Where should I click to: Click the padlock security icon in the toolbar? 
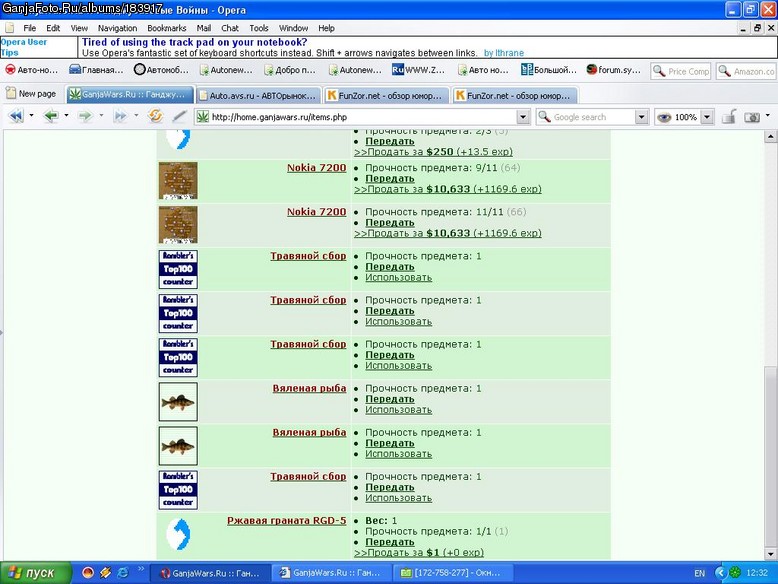click(728, 117)
